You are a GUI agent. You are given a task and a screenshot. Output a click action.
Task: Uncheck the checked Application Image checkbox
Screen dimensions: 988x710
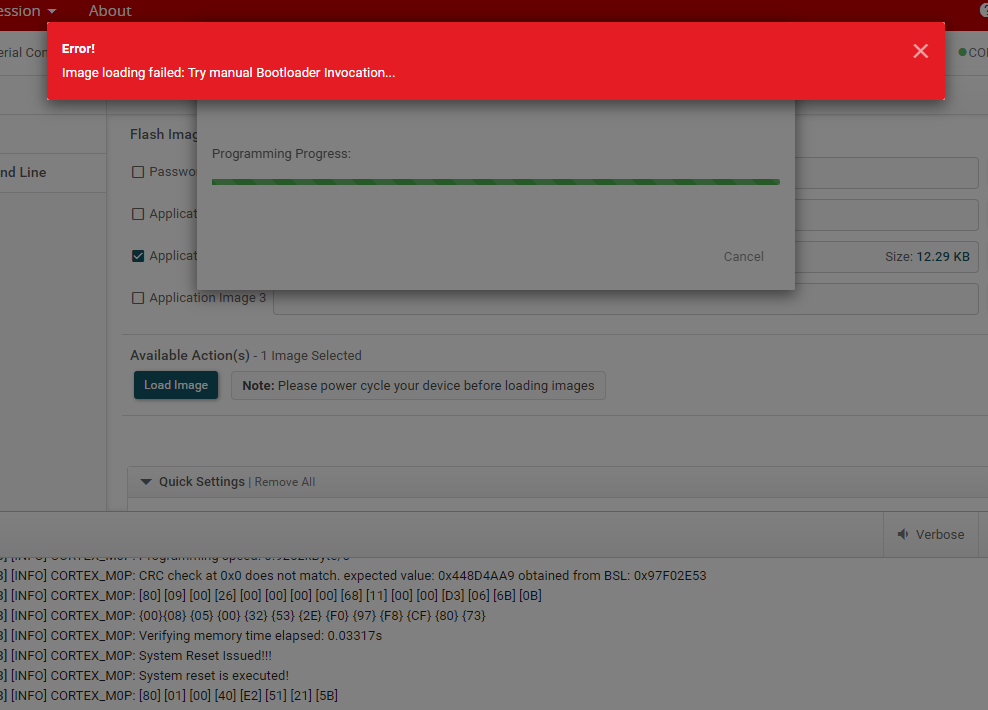(x=138, y=256)
